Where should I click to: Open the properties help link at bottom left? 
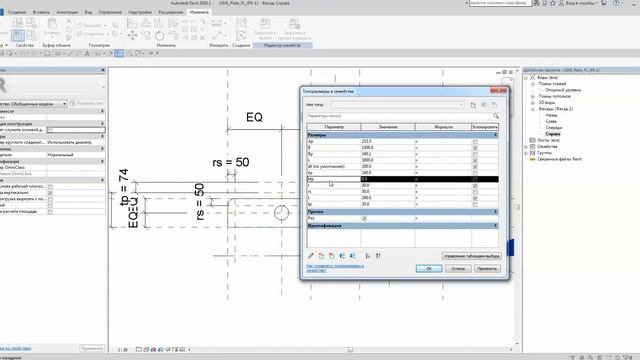(16, 348)
